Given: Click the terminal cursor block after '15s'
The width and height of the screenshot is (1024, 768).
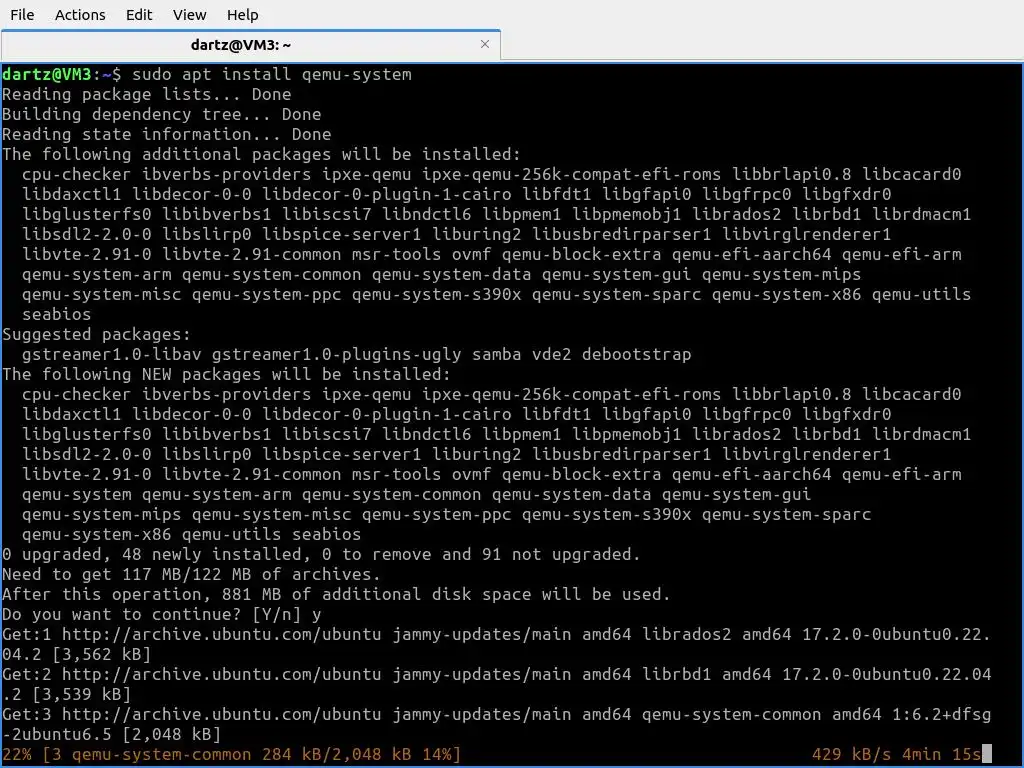Looking at the screenshot, I should point(987,754).
